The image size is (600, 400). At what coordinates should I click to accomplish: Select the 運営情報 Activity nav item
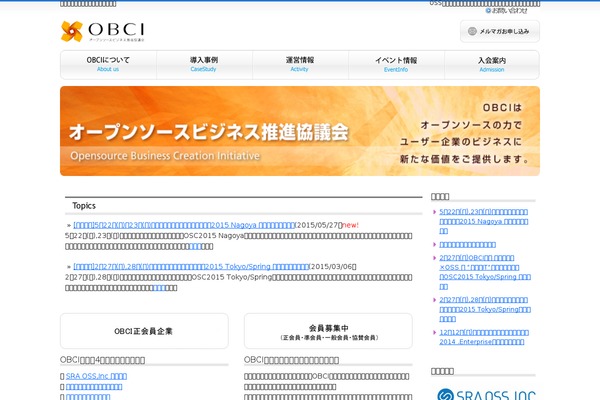tap(300, 64)
